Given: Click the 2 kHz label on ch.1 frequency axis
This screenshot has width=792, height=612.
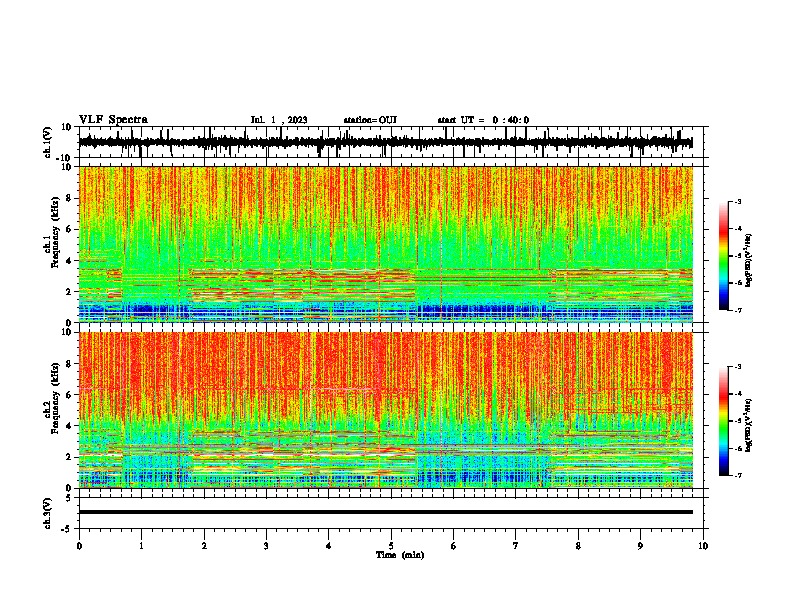Looking at the screenshot, I should (x=69, y=292).
